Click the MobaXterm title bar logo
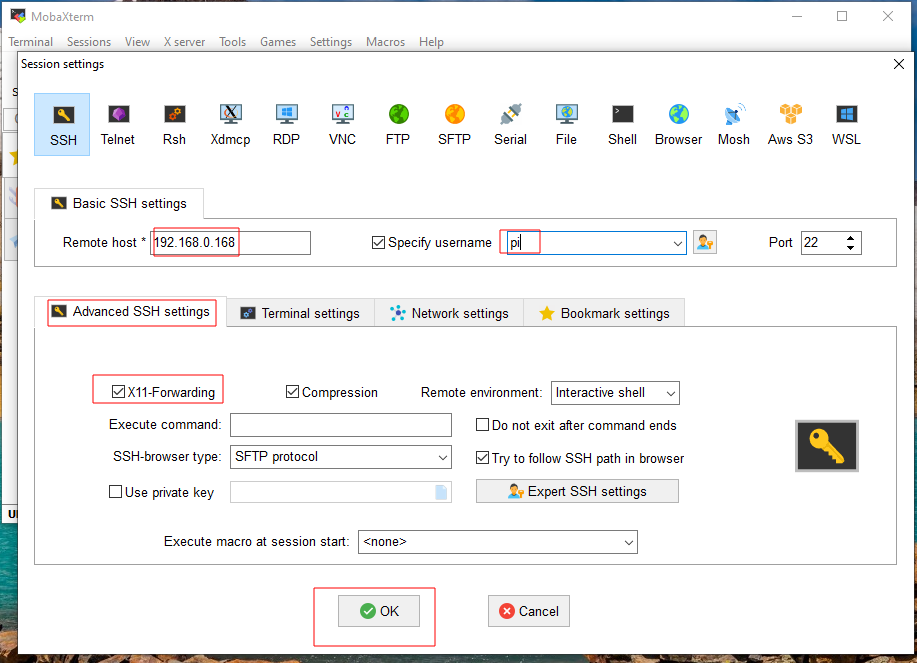917x663 pixels. coord(18,16)
